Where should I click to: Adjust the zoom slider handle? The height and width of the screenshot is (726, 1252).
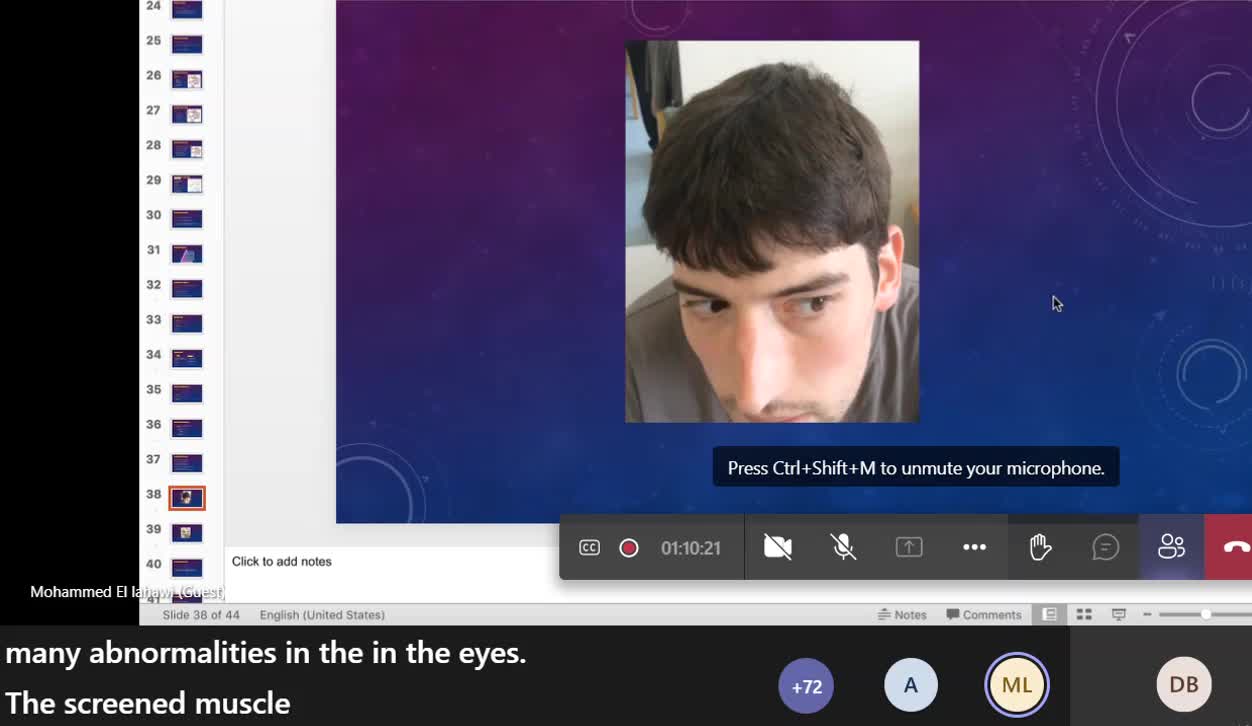click(x=1206, y=614)
